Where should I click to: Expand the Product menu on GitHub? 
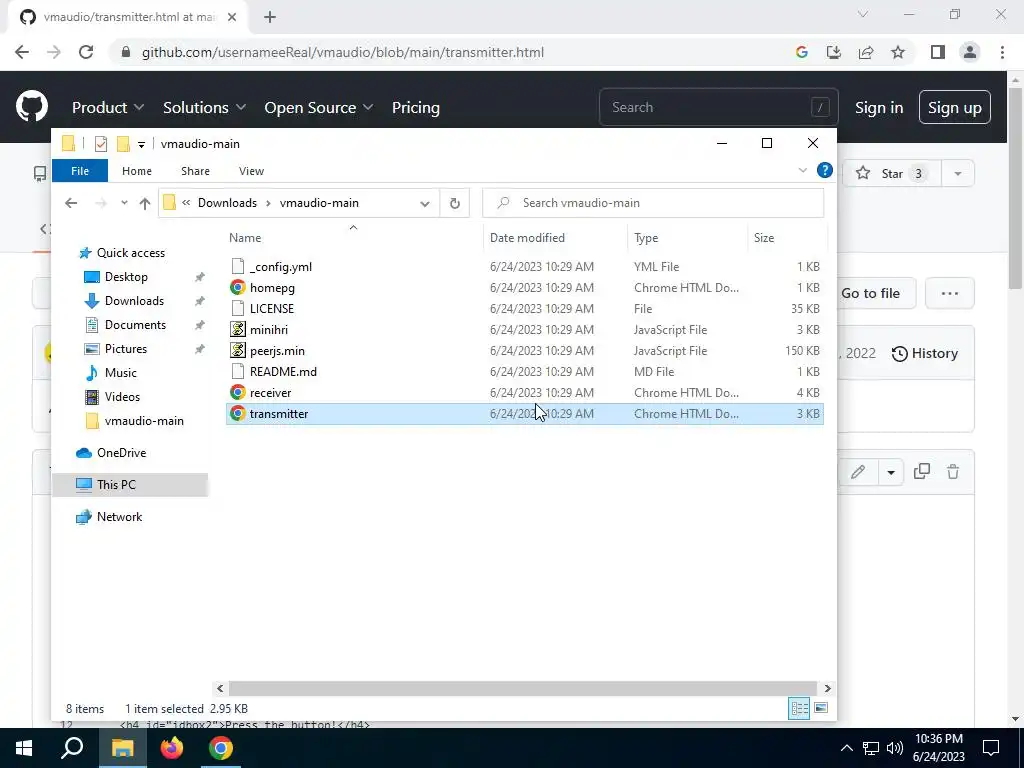(108, 107)
